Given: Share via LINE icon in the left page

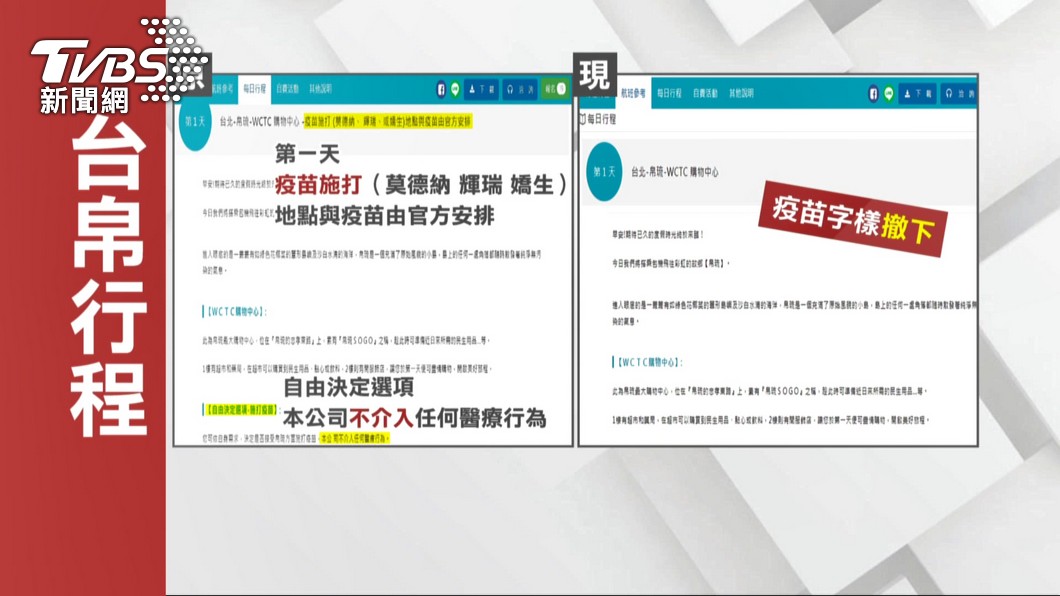Looking at the screenshot, I should pyautogui.click(x=456, y=89).
